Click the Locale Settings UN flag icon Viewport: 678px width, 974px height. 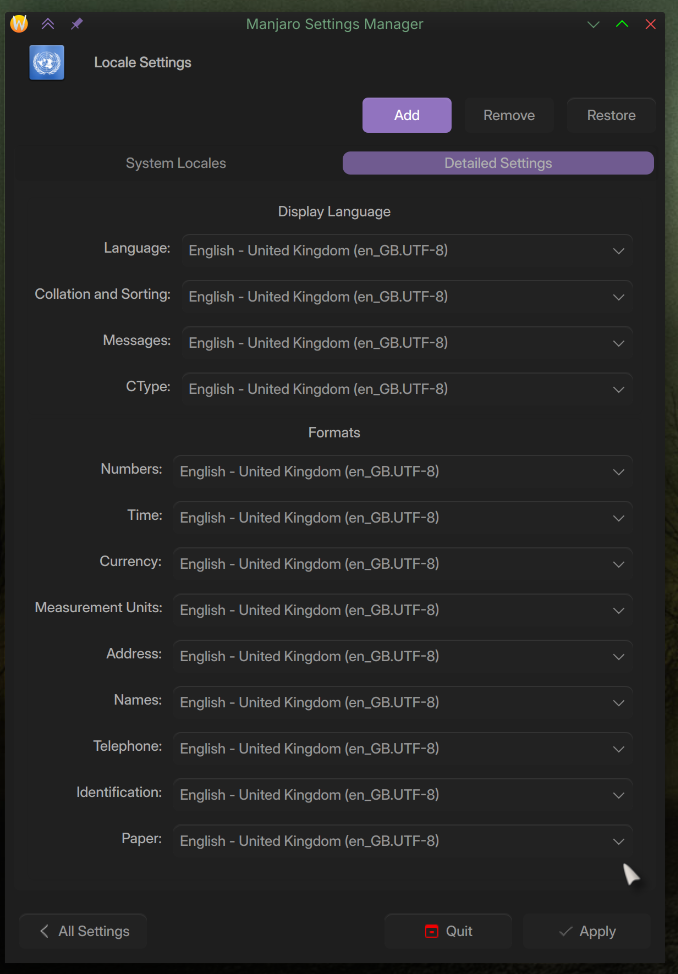47,63
